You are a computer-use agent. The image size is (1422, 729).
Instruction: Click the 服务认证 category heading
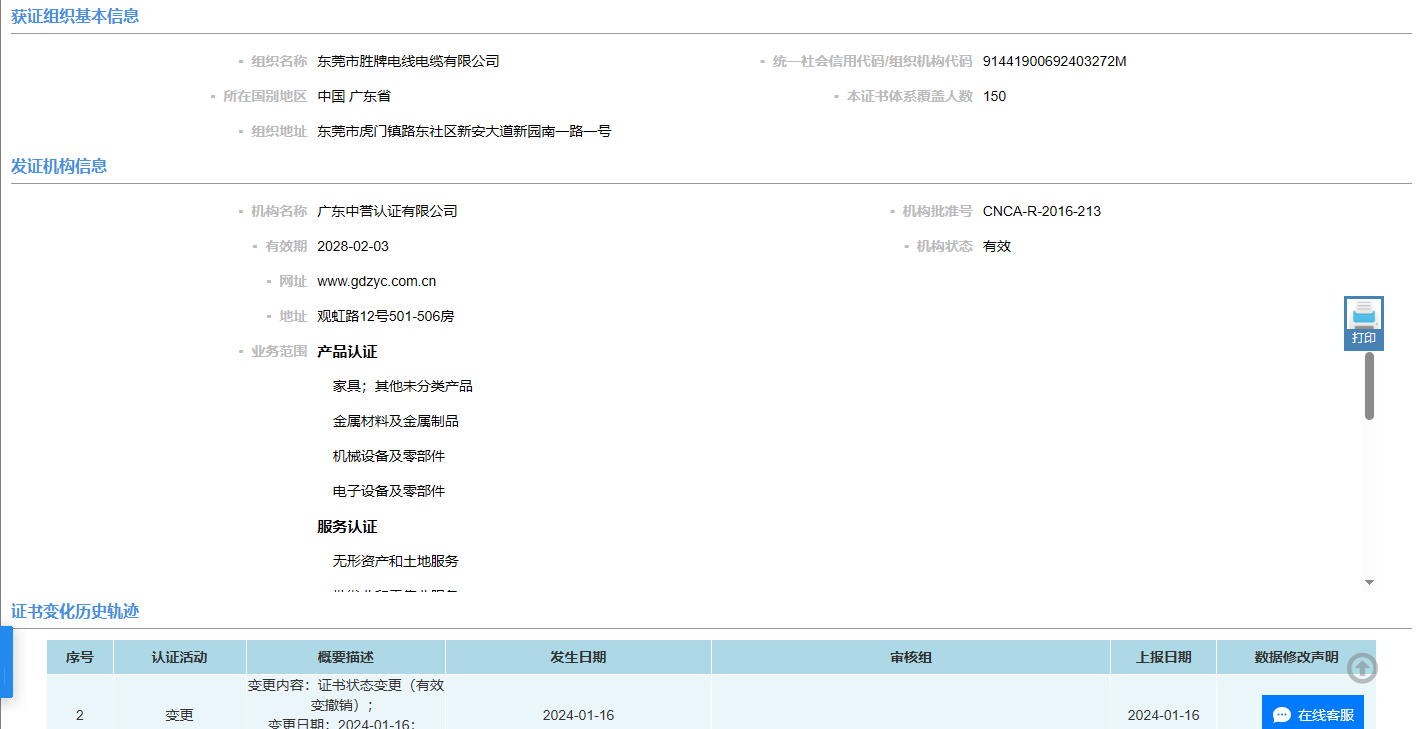(347, 527)
